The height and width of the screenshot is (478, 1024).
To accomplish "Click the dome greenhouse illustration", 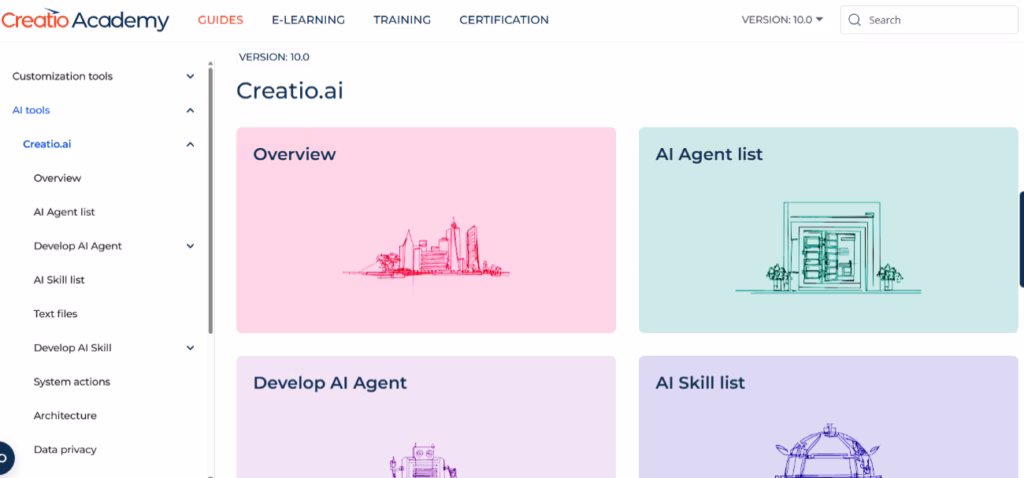I will pyautogui.click(x=828, y=451).
